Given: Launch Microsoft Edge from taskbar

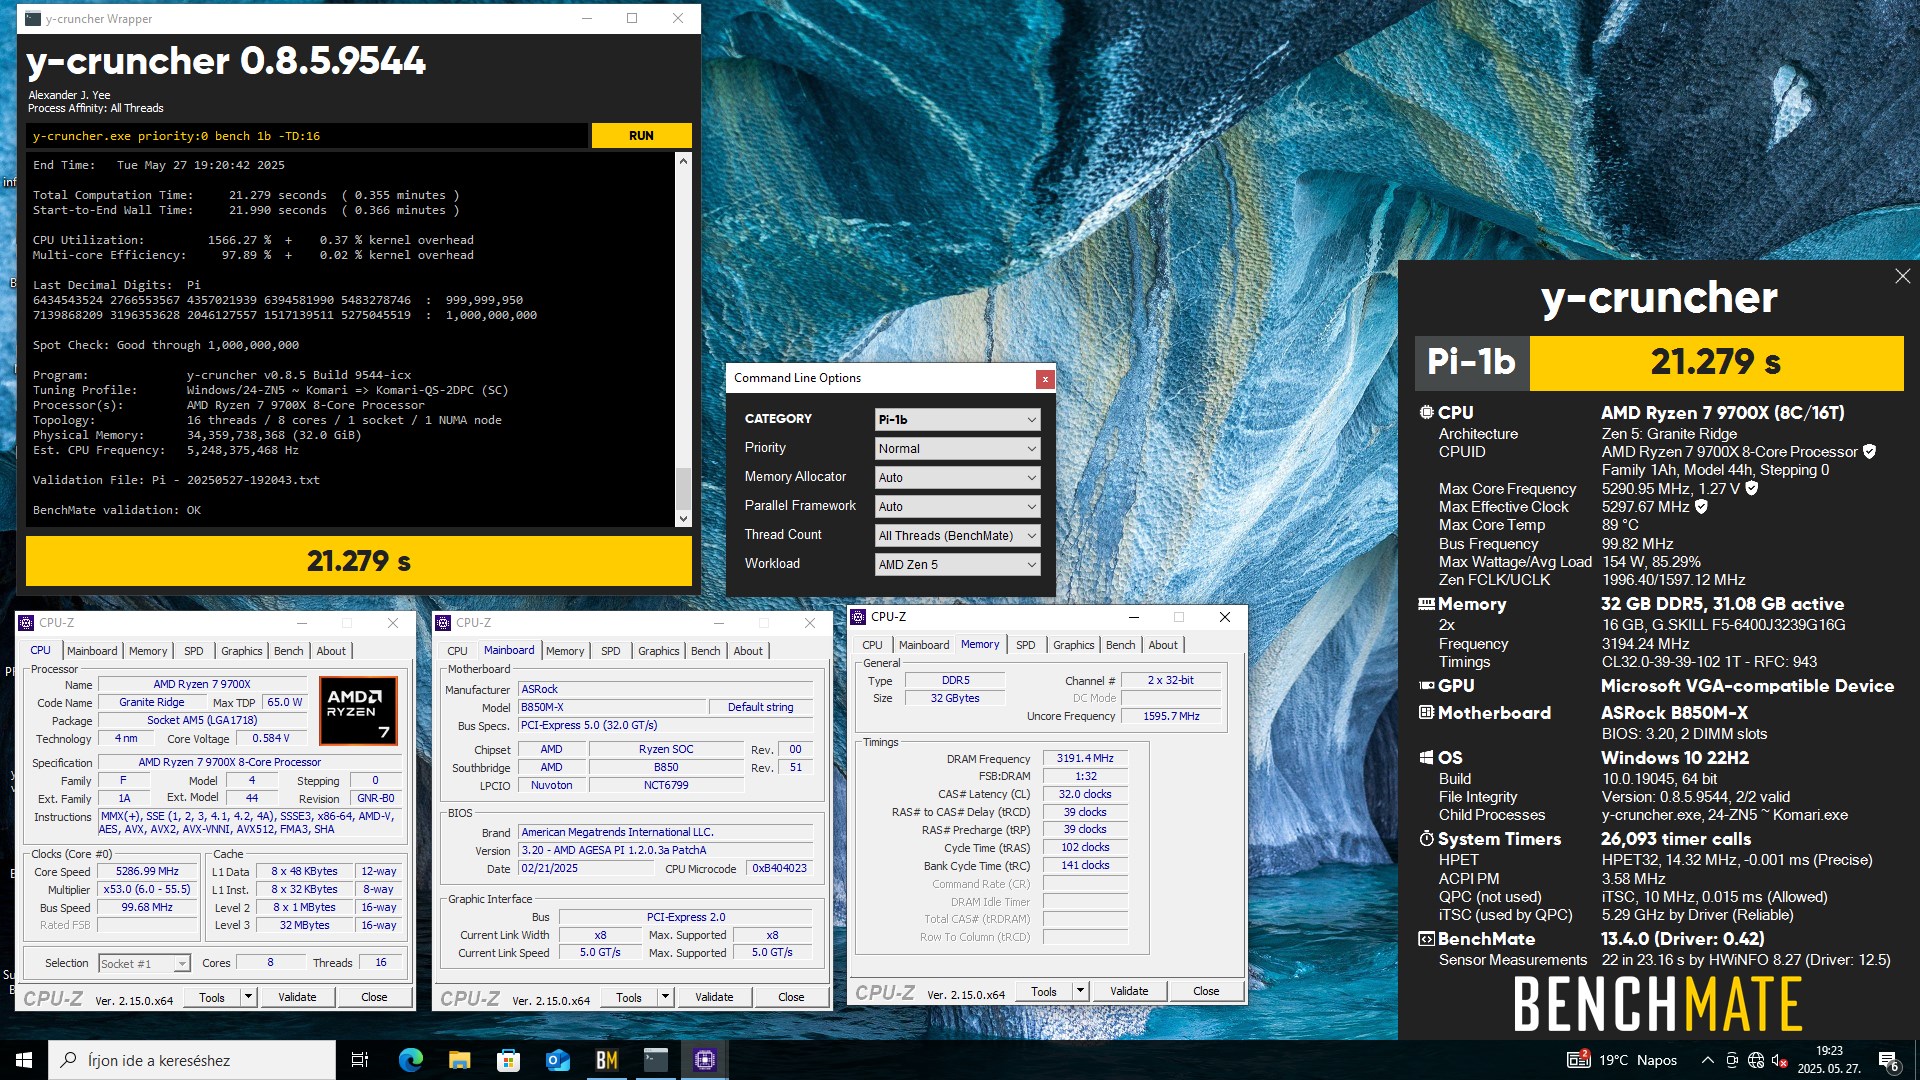Looking at the screenshot, I should point(410,1060).
